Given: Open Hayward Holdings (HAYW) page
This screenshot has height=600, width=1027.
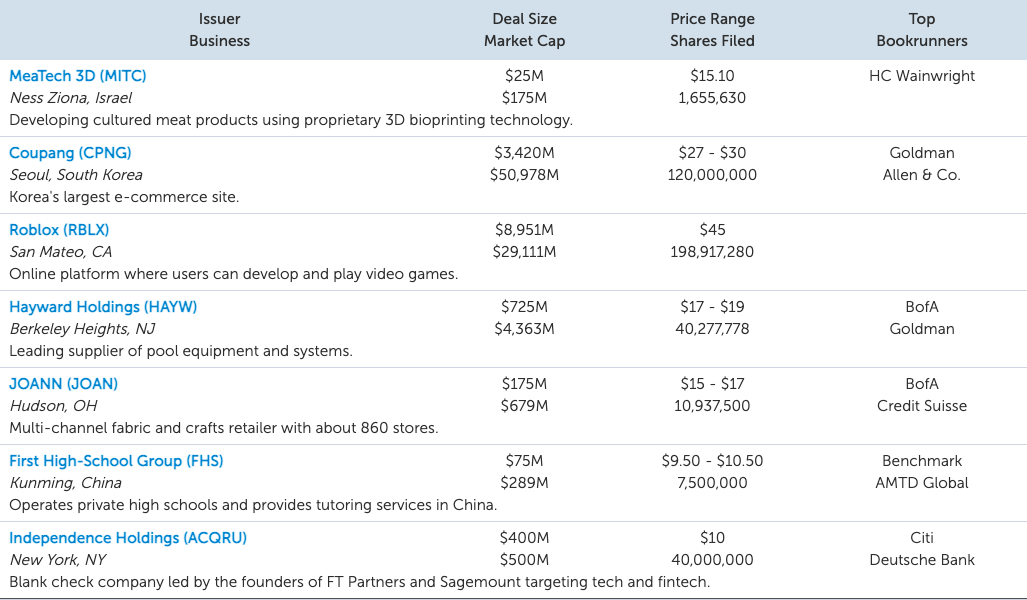Looking at the screenshot, I should [x=103, y=307].
